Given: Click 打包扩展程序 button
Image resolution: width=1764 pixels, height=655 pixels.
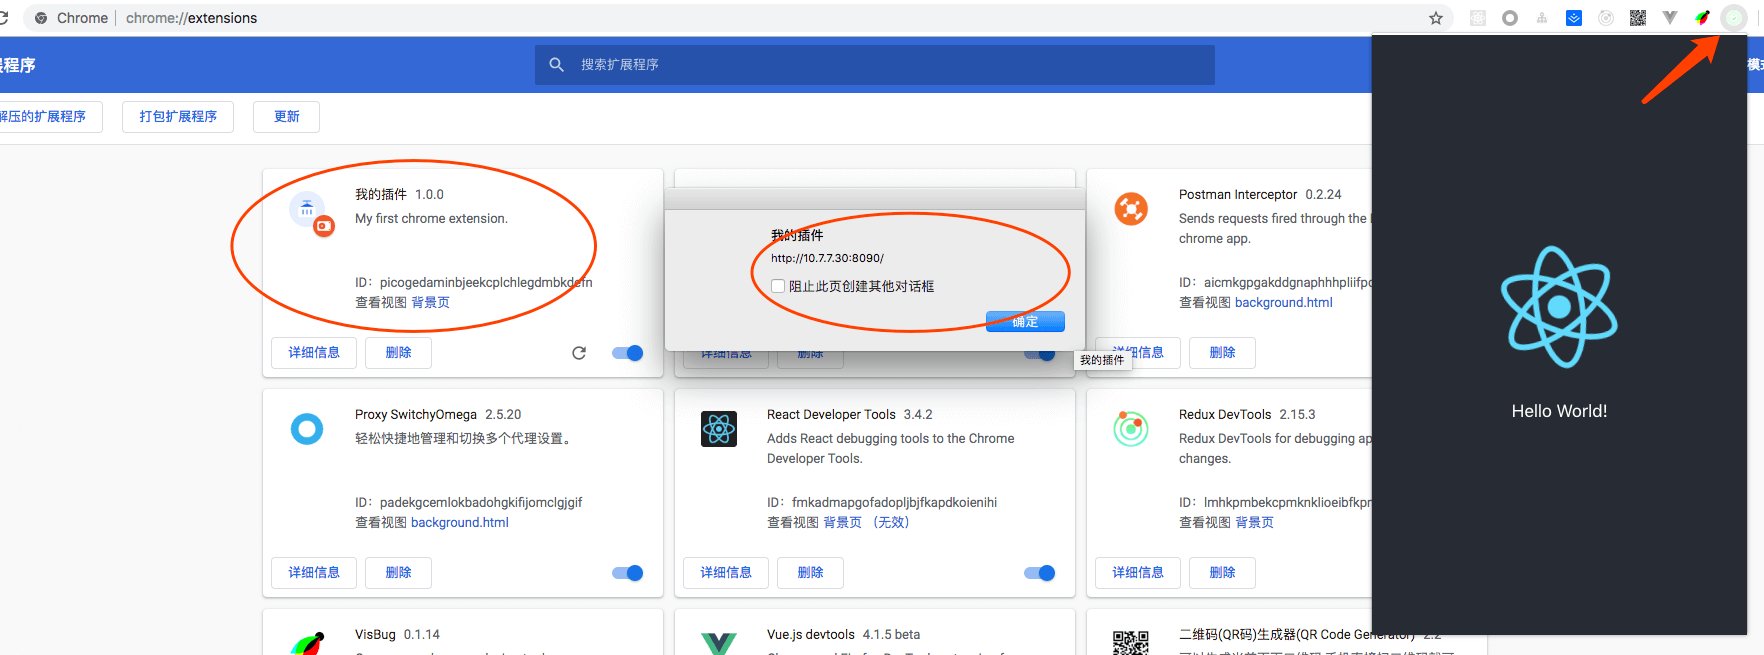Looking at the screenshot, I should tap(178, 117).
